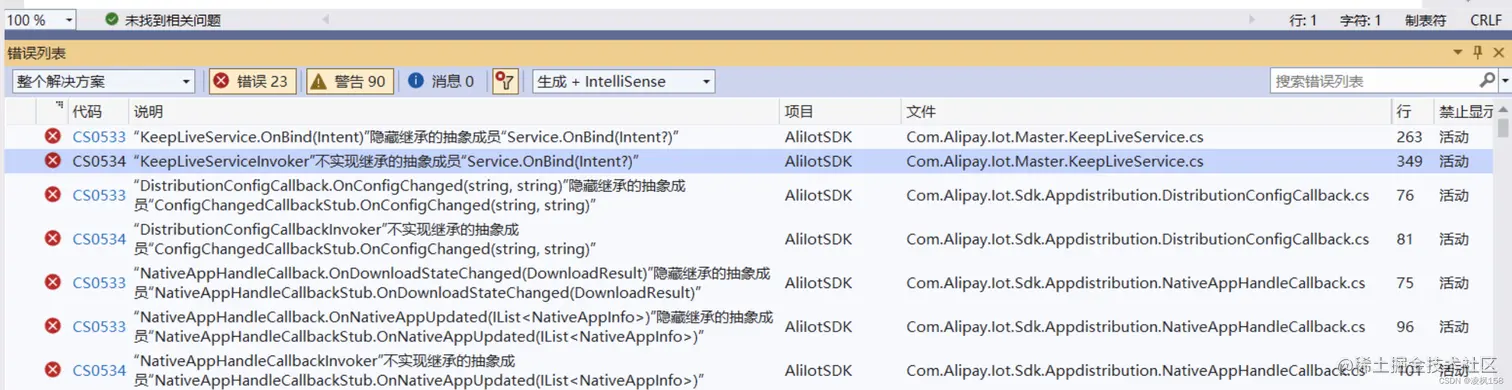The image size is (1512, 390).
Task: Open the CS0533 link for KeepLiveService.OnBind
Action: tap(99, 137)
